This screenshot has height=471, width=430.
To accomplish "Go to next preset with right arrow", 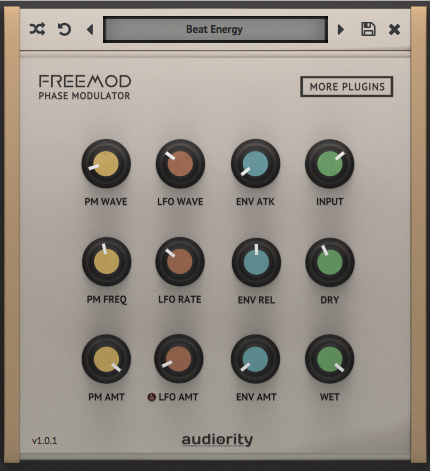I will pyautogui.click(x=340, y=30).
